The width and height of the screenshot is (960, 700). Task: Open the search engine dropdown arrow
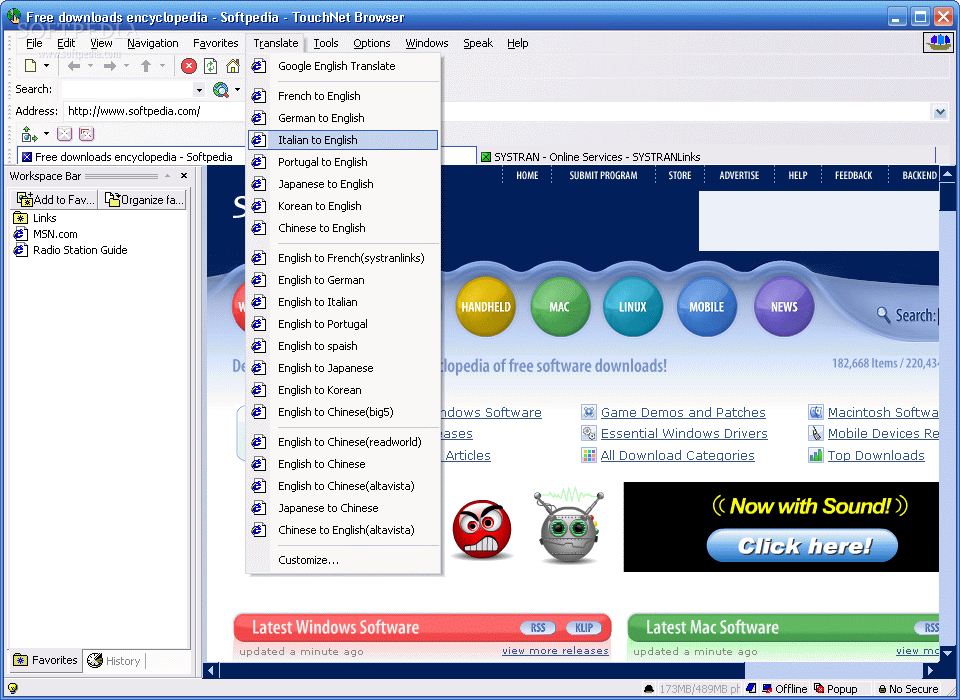click(237, 89)
